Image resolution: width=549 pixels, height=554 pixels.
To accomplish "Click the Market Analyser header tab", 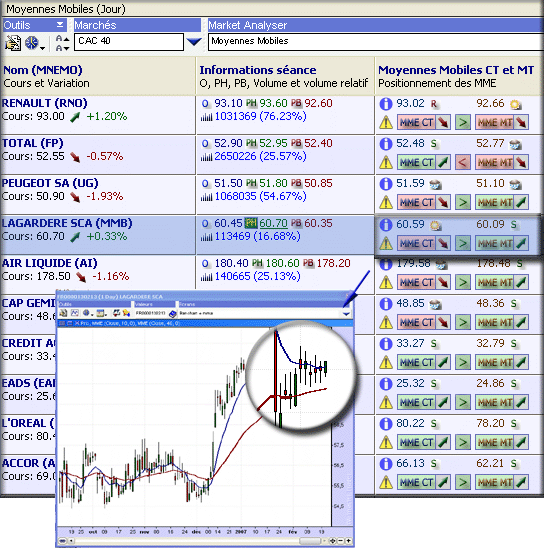I will (375, 25).
